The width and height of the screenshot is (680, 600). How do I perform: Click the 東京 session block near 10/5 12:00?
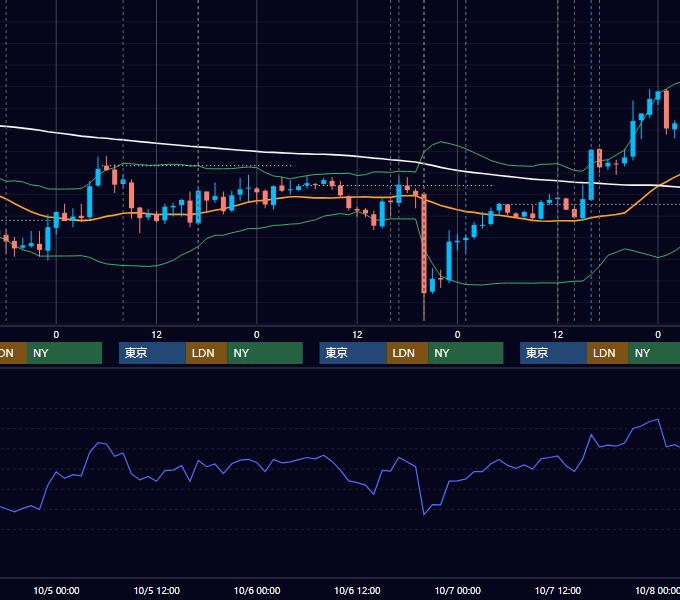coord(152,353)
